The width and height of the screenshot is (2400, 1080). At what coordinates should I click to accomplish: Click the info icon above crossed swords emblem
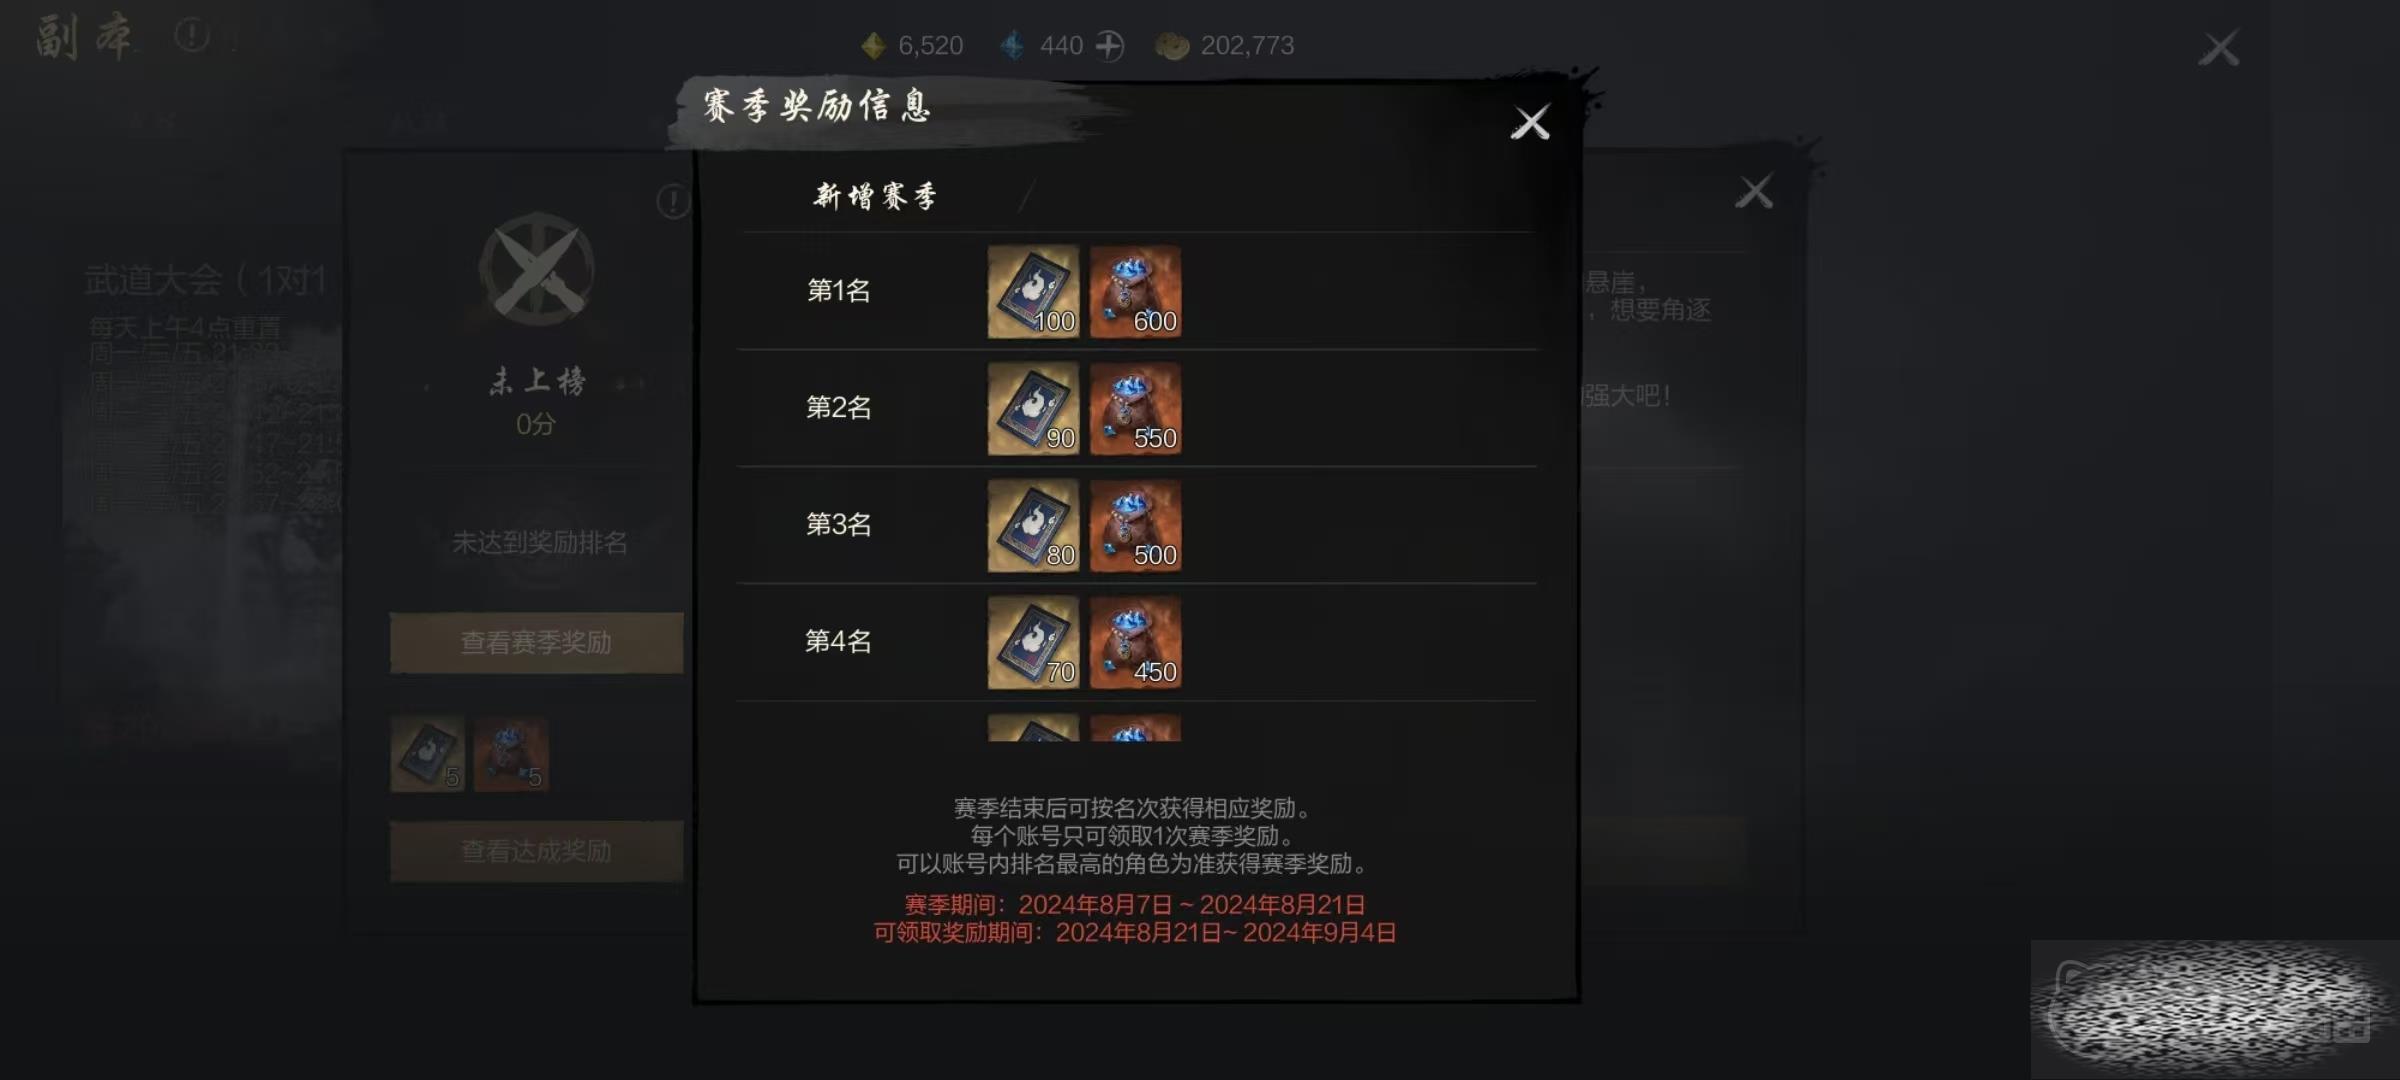673,201
